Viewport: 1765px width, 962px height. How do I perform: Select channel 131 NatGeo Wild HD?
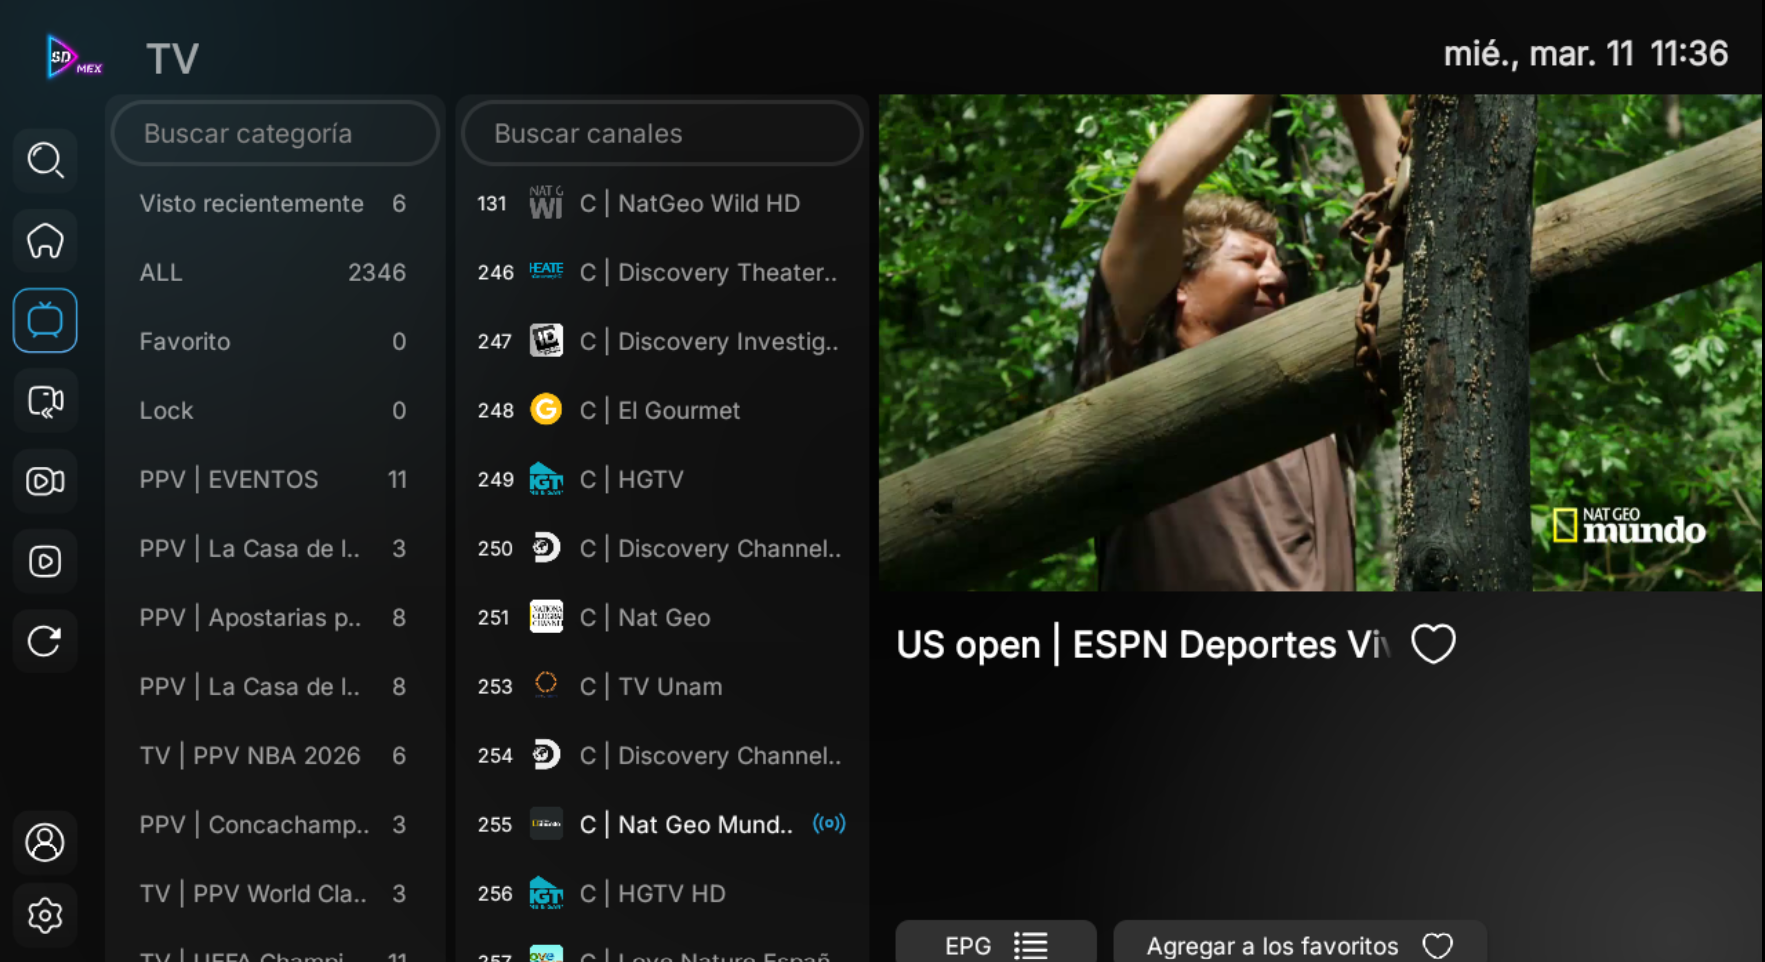pos(661,203)
